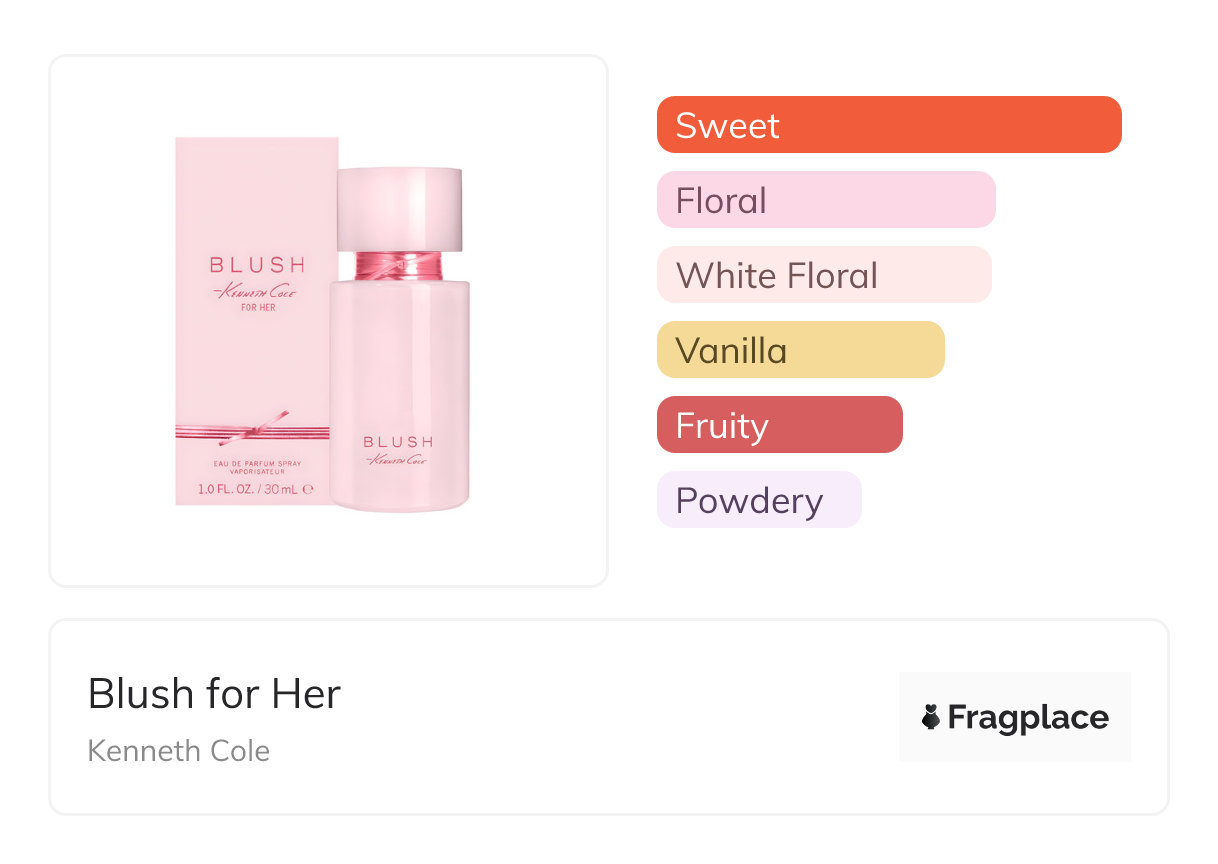
Task: Click the Fragplace brand name text
Action: click(x=1028, y=717)
